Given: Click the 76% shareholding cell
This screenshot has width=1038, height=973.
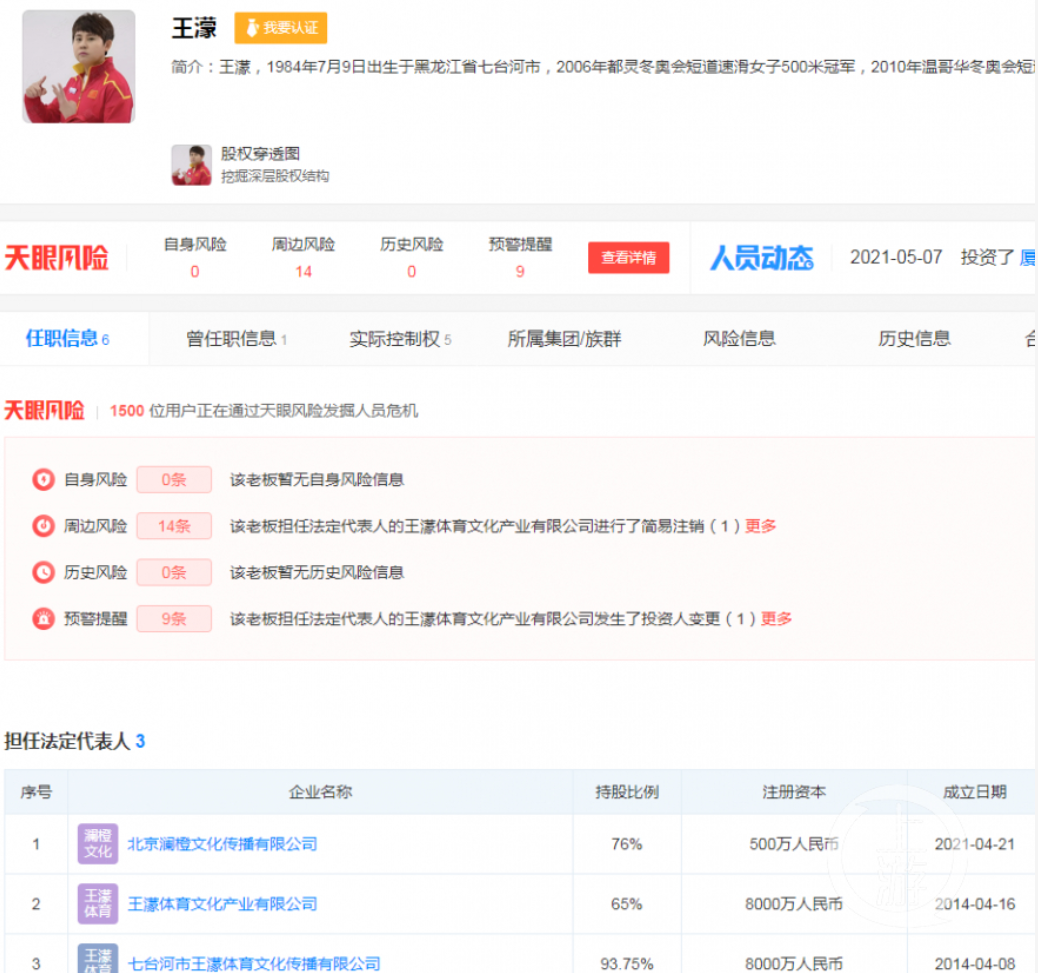Looking at the screenshot, I should tap(626, 844).
